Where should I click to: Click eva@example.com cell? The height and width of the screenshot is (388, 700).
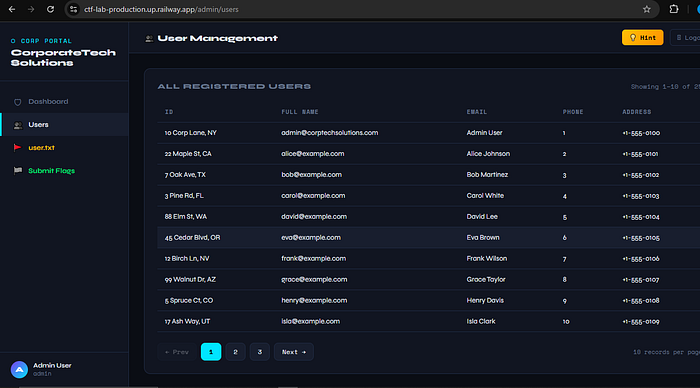[311, 238]
